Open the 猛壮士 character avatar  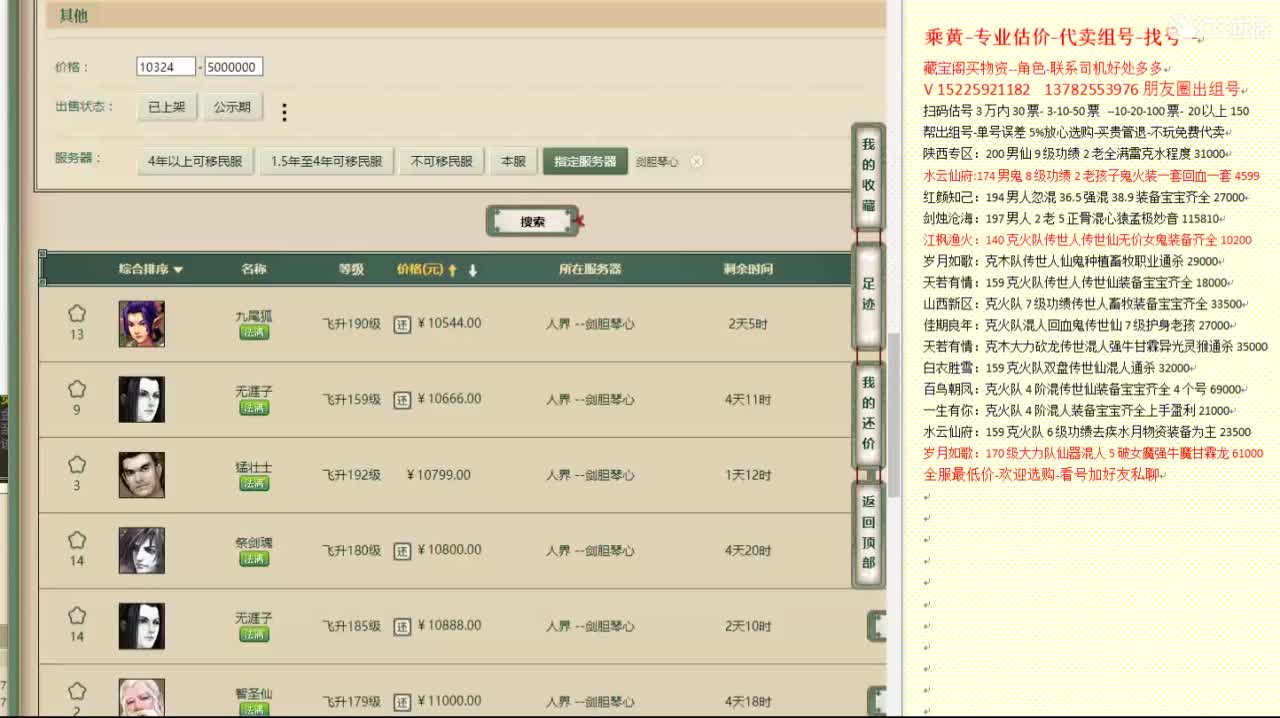click(142, 475)
